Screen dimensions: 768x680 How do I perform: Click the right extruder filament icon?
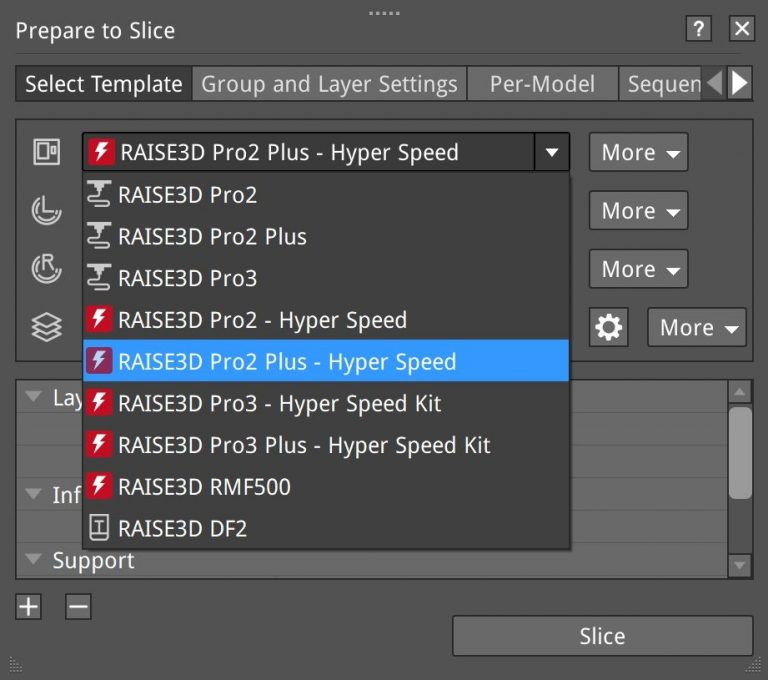(x=46, y=268)
